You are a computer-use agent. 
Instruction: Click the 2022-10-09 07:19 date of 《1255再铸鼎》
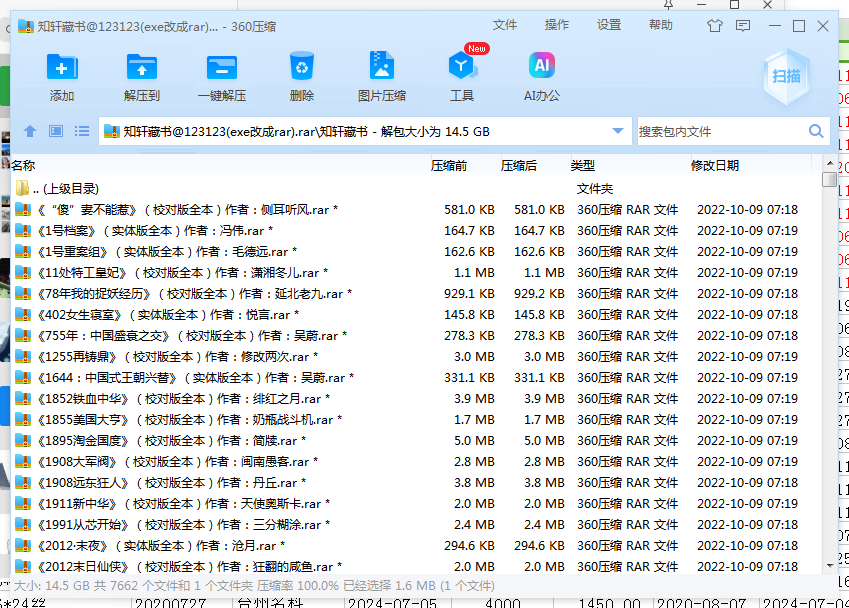[x=747, y=357]
